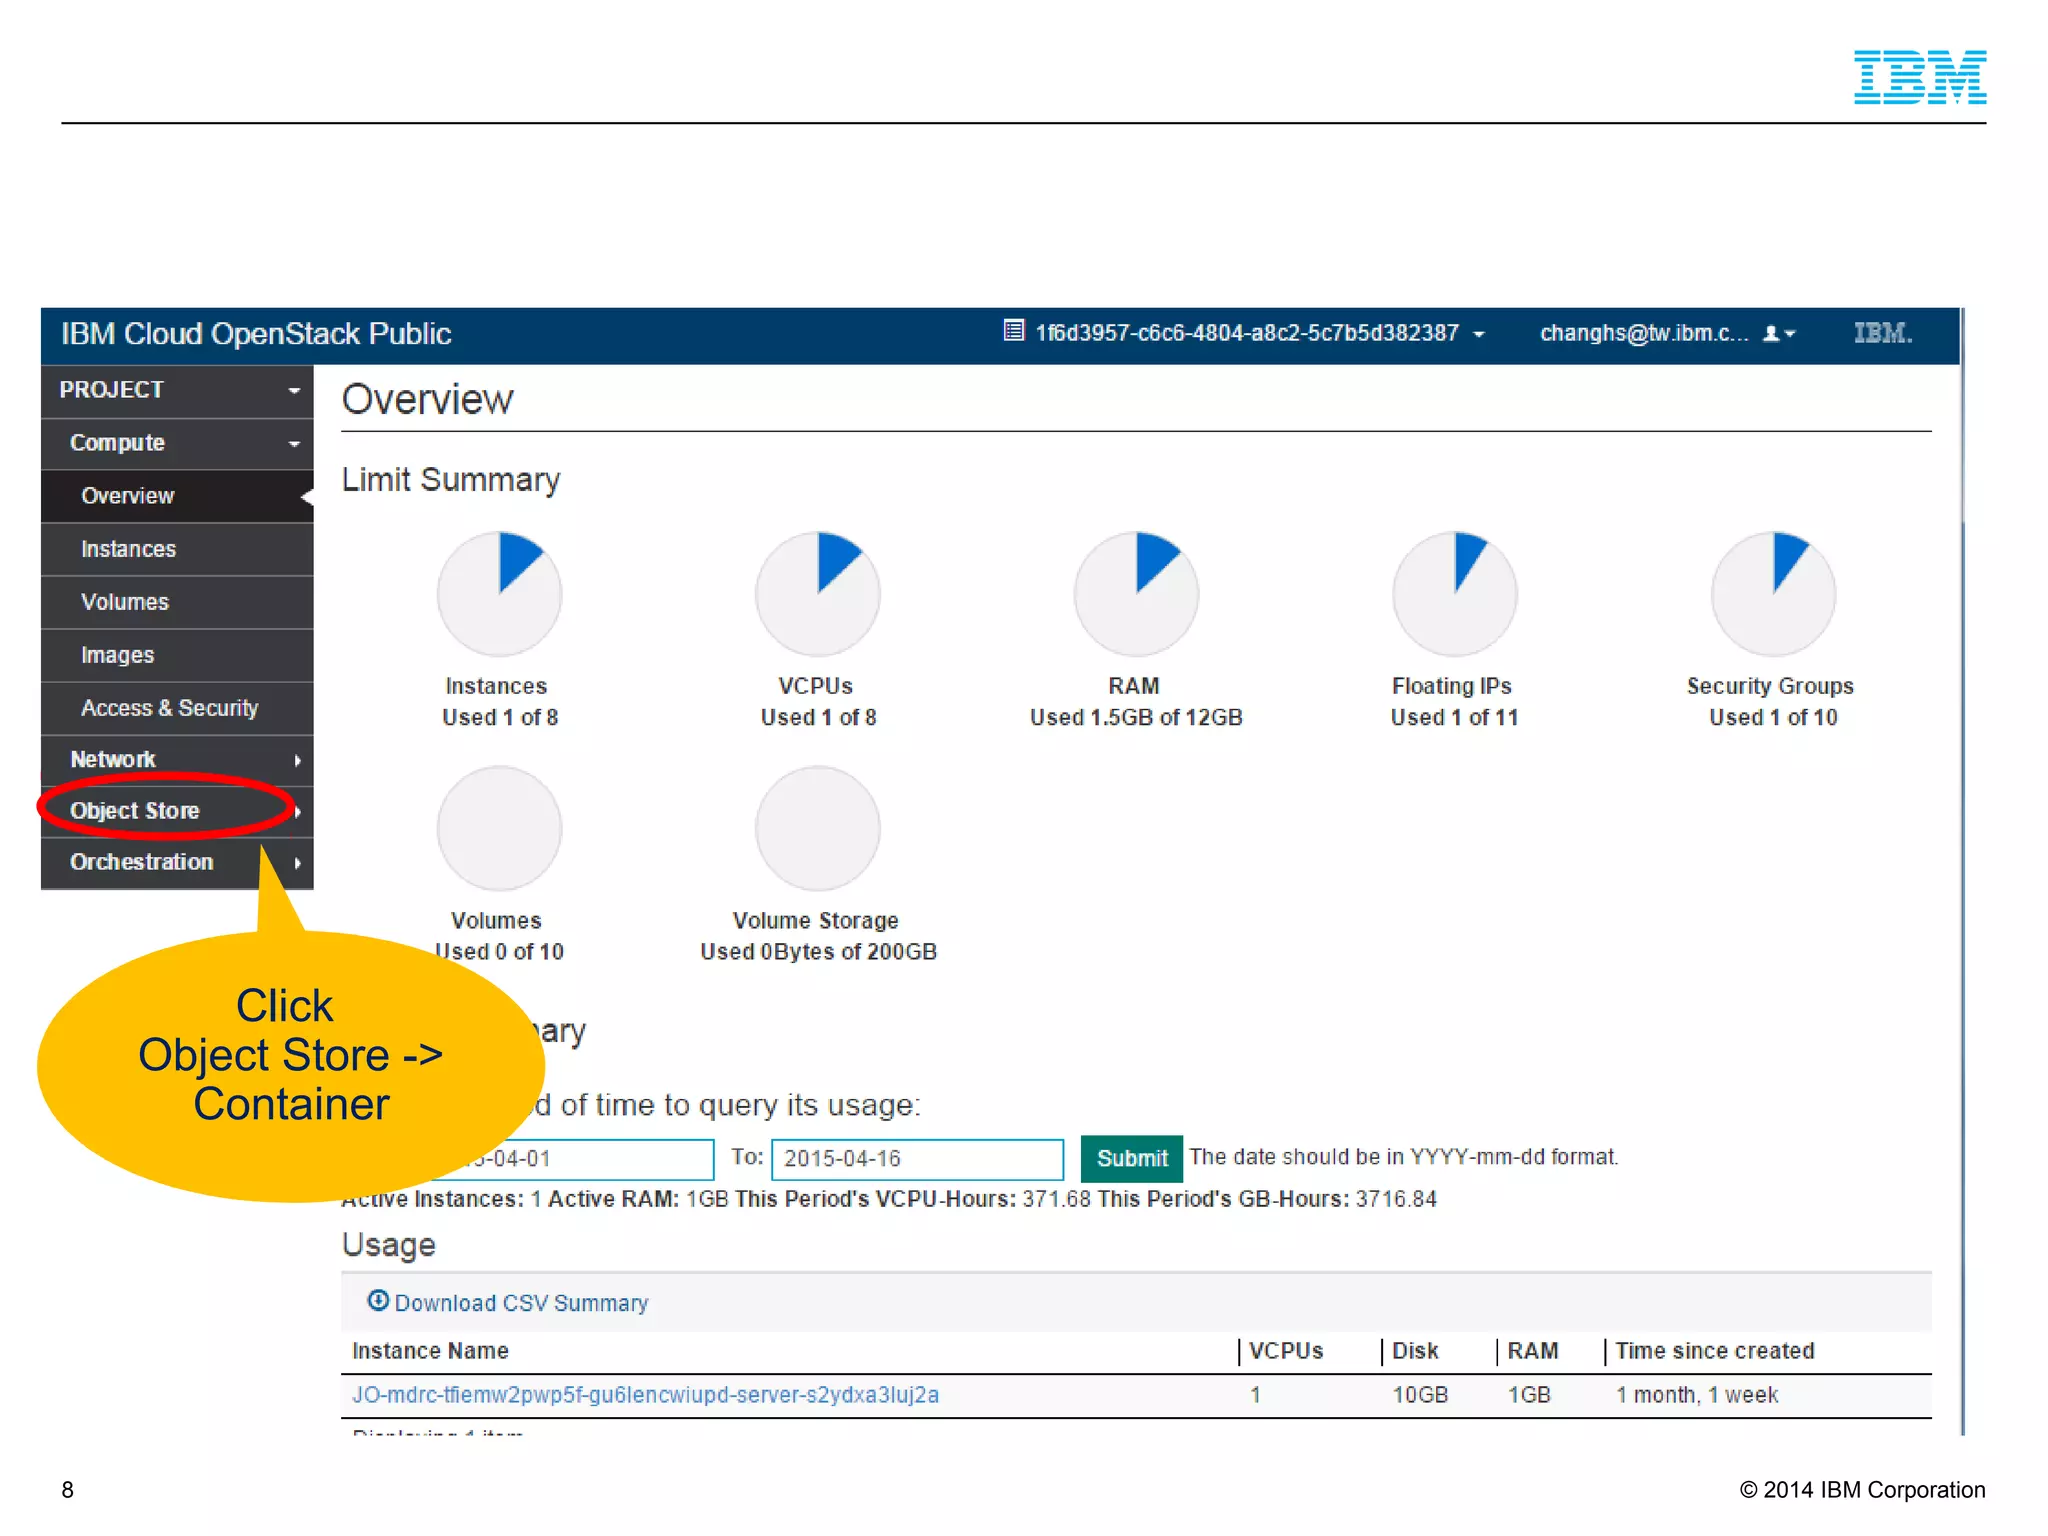Click 'Used 1.5GB of 12GB' text
The image size is (2048, 1536).
pyautogui.click(x=1136, y=717)
